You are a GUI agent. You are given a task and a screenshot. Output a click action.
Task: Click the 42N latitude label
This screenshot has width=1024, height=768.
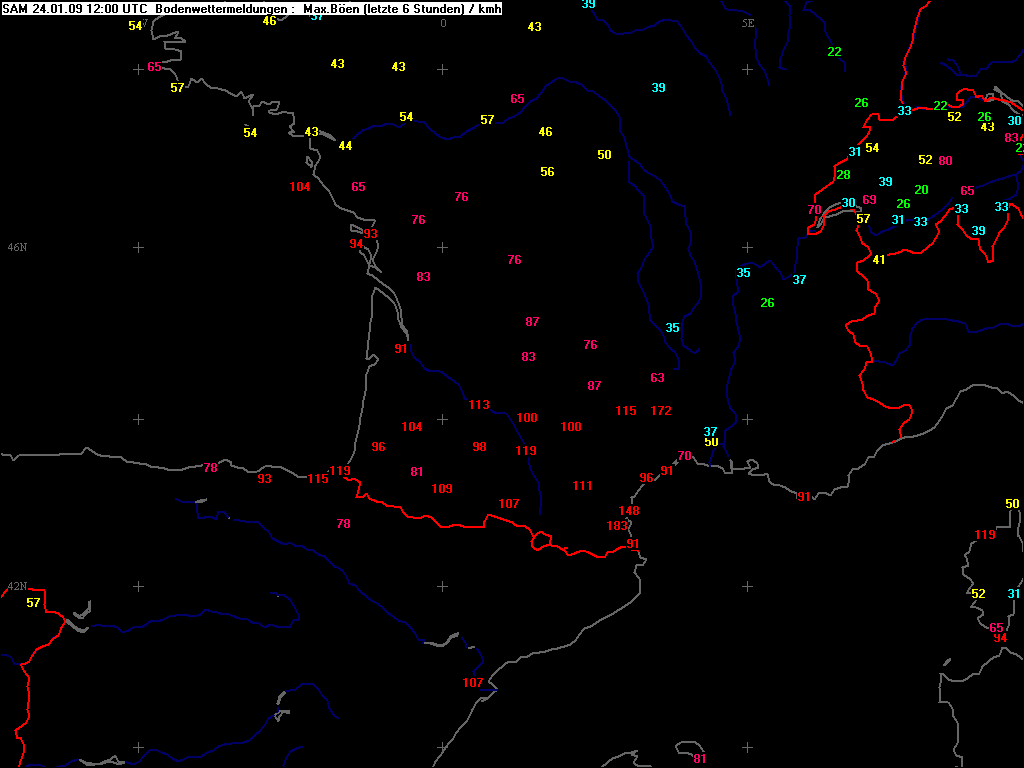click(17, 586)
